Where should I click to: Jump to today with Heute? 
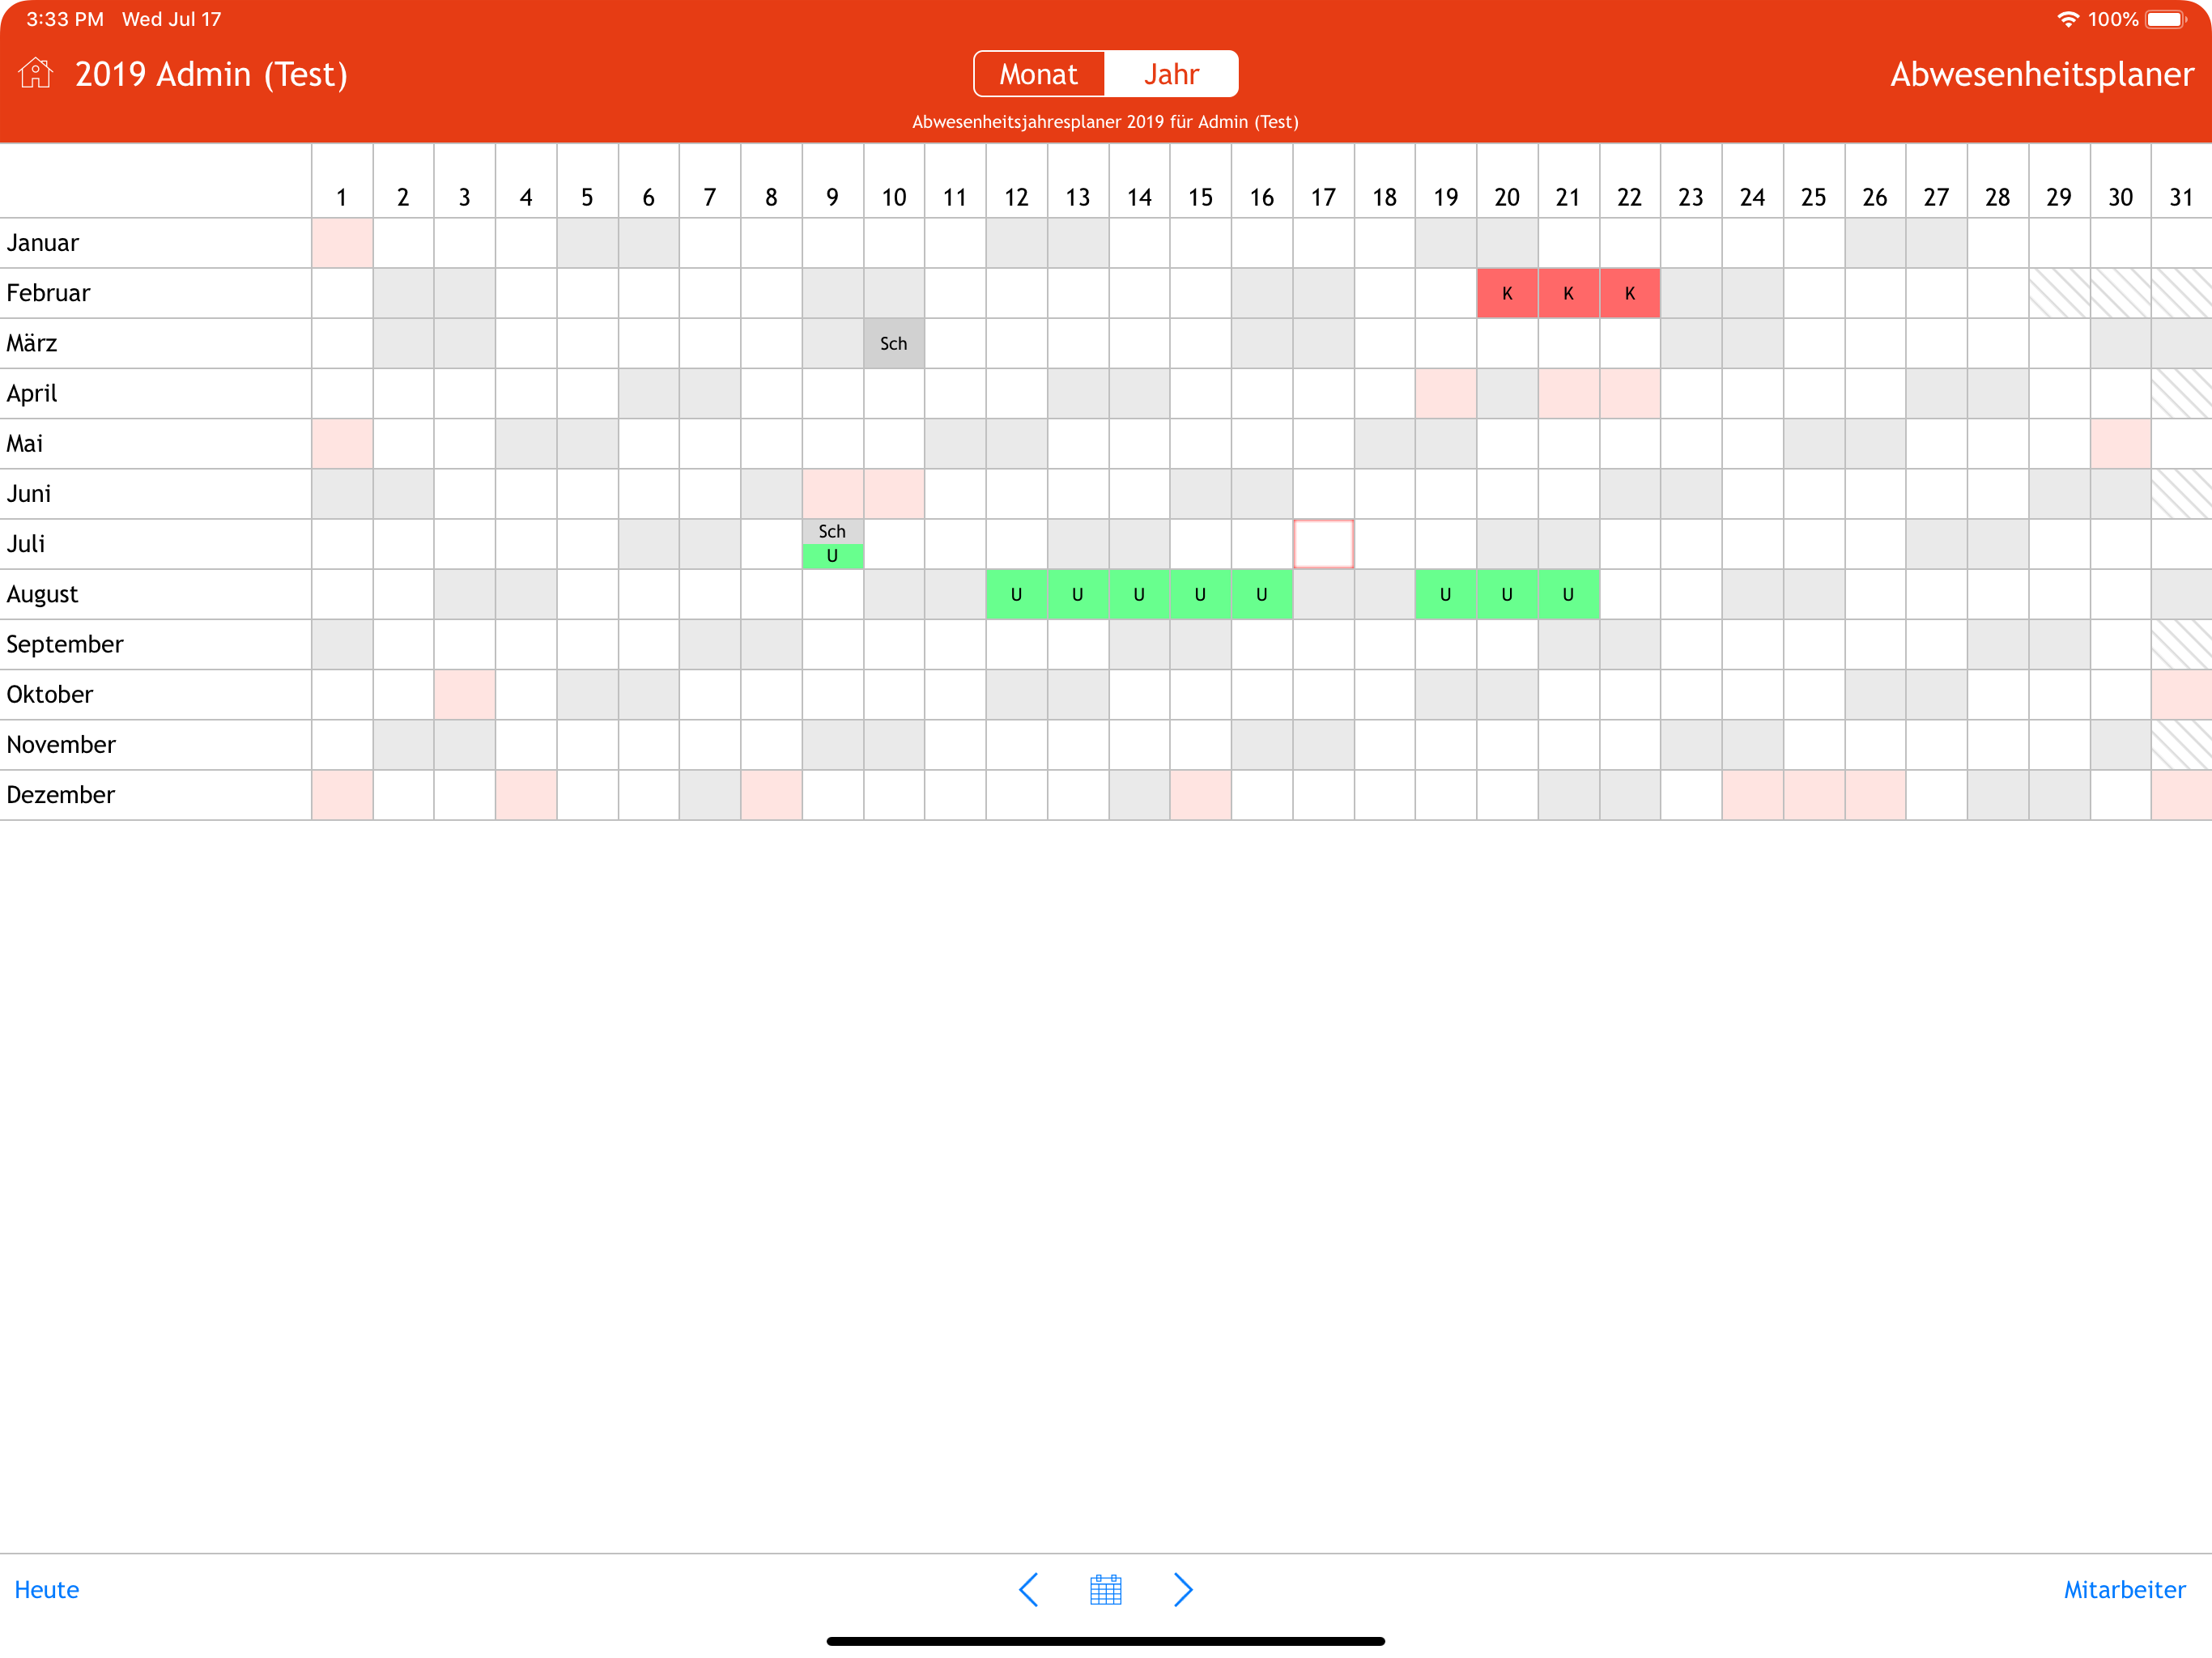pyautogui.click(x=47, y=1589)
